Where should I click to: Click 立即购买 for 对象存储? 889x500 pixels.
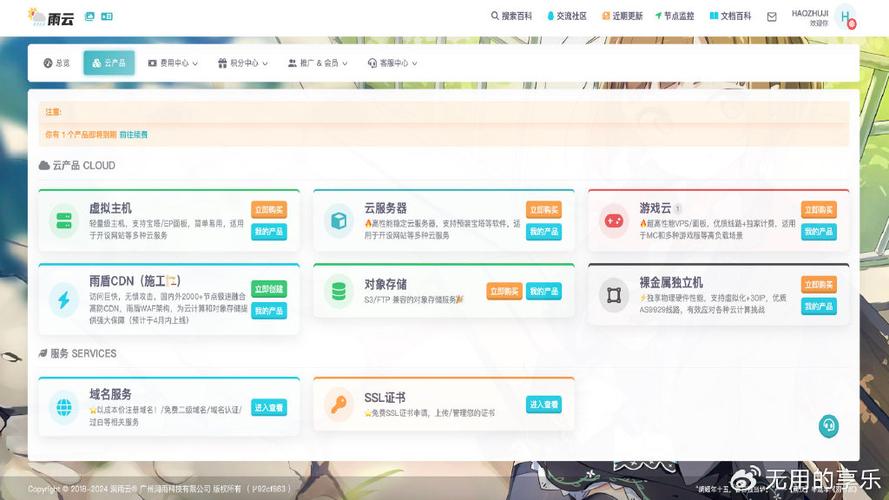504,291
